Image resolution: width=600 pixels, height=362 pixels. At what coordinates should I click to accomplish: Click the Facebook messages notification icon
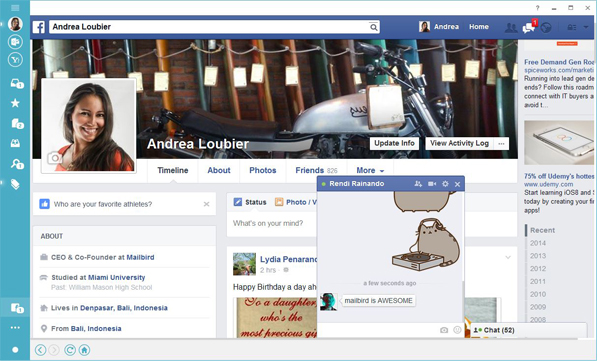click(x=529, y=27)
